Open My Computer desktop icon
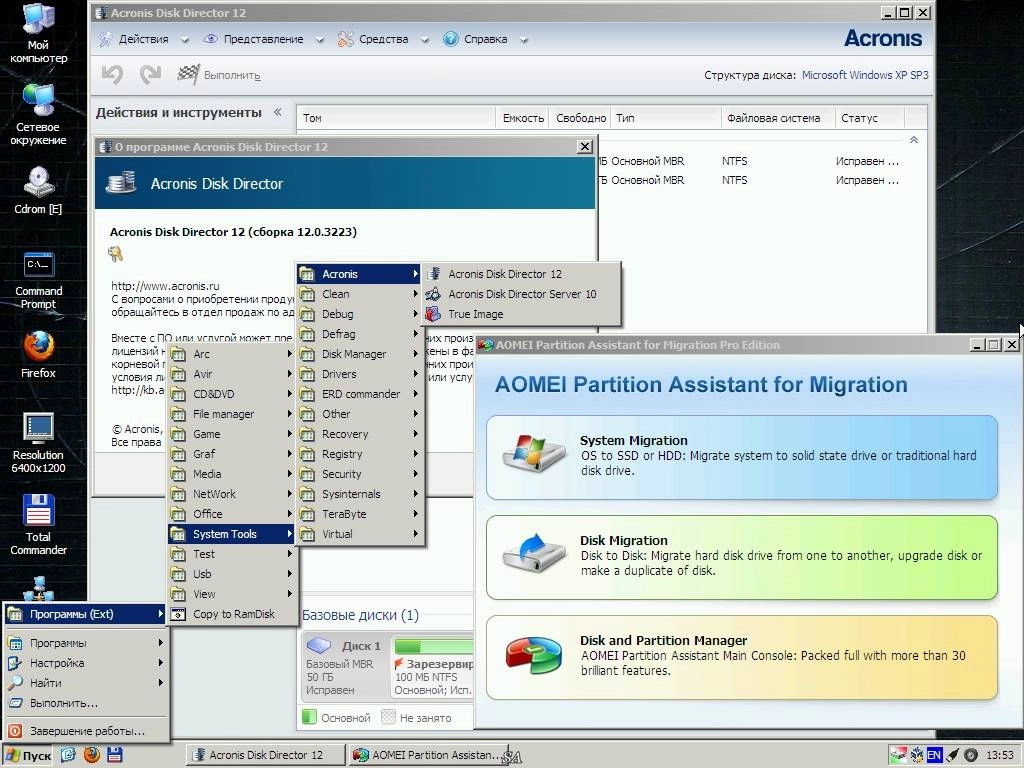1024x768 pixels. [38, 33]
